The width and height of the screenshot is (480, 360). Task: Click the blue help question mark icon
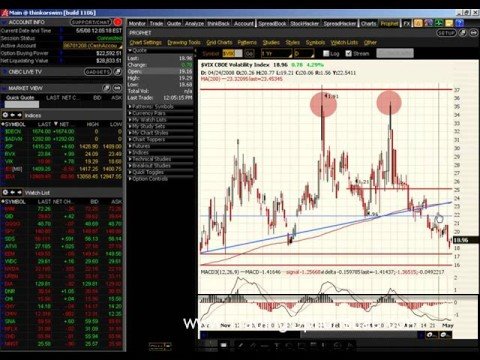(x=459, y=23)
